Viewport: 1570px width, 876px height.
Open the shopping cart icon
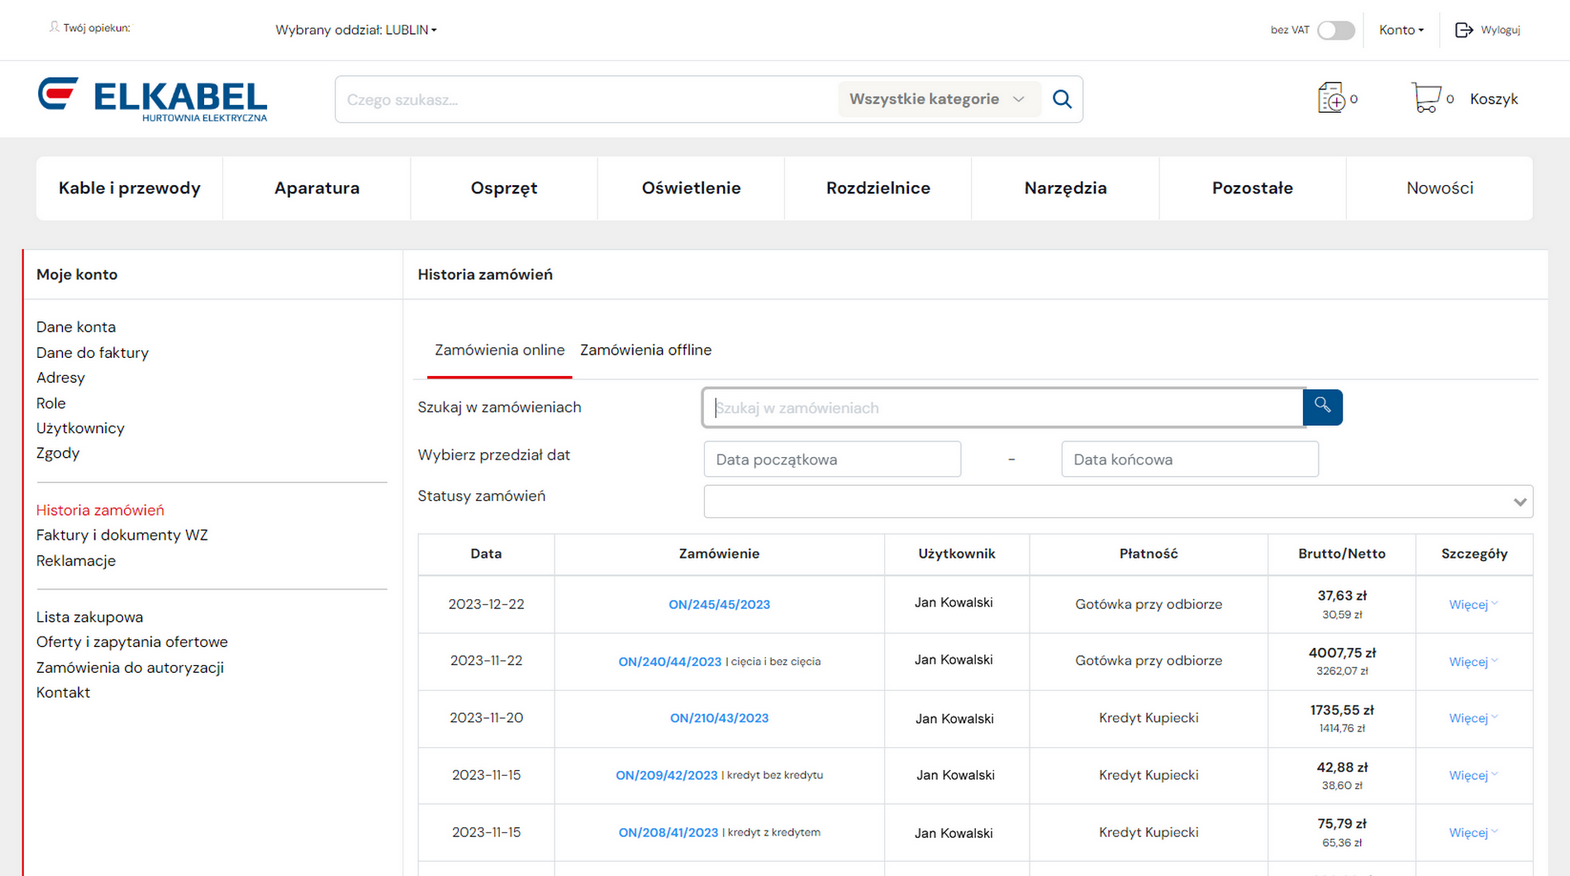(x=1425, y=98)
